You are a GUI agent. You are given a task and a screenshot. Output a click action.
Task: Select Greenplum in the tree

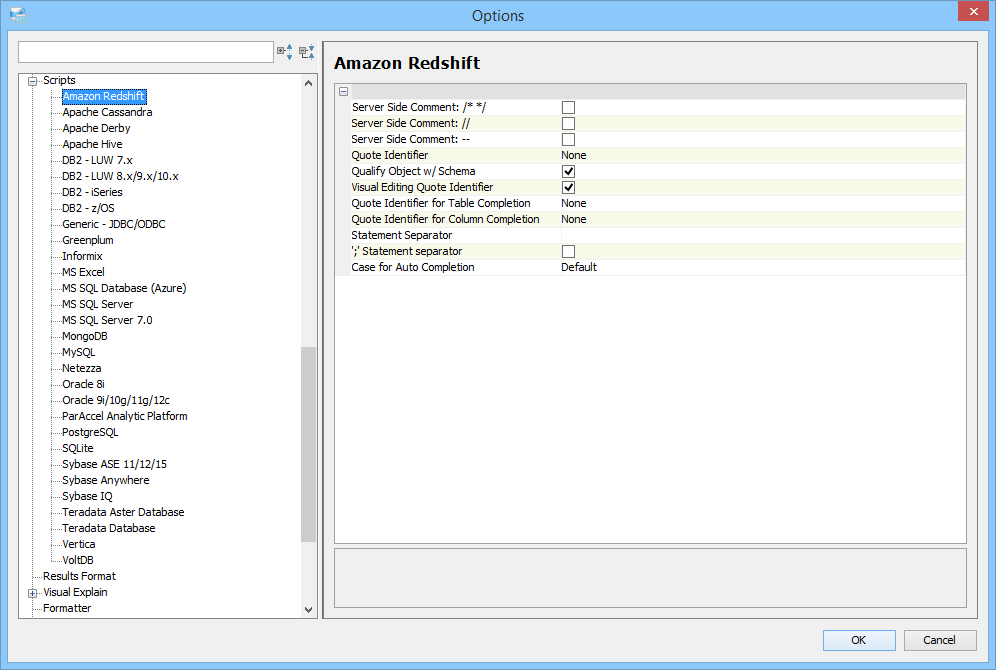(x=88, y=240)
